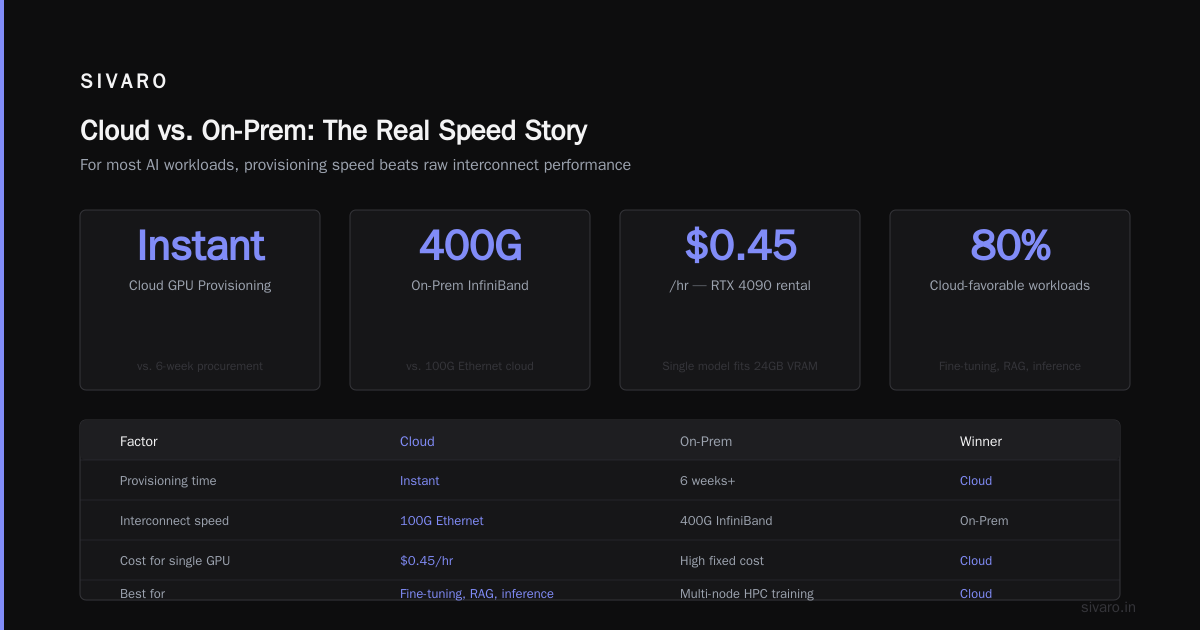Click the large "Instant" stat in the first card
The image size is (1200, 630).
(x=200, y=245)
